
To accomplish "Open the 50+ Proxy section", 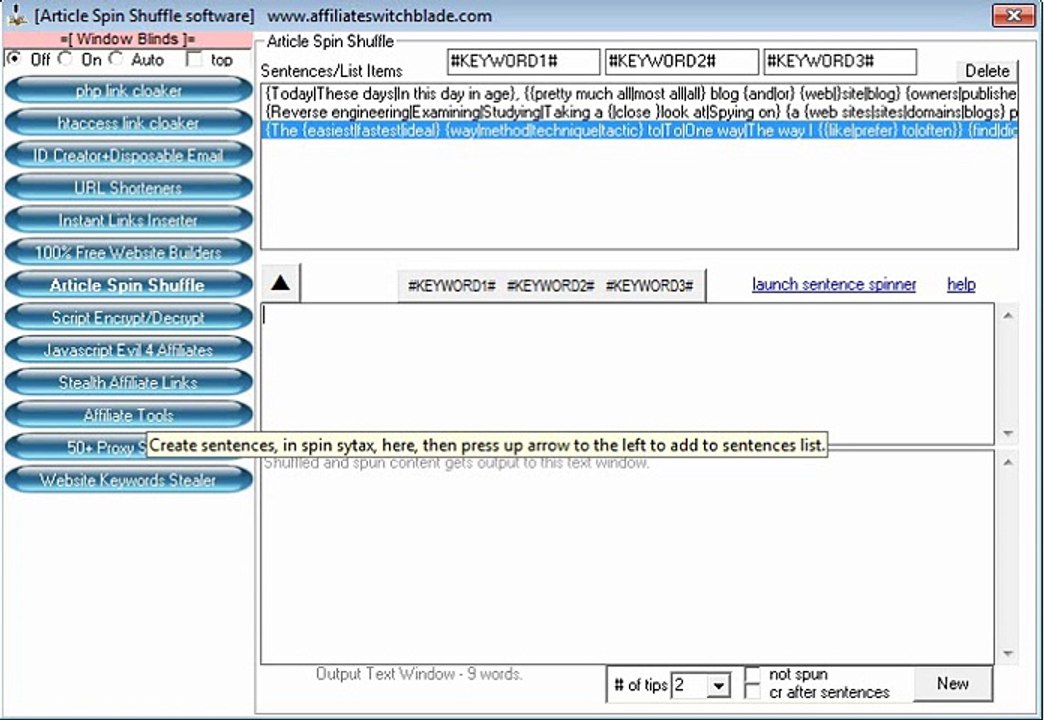I will click(x=75, y=447).
